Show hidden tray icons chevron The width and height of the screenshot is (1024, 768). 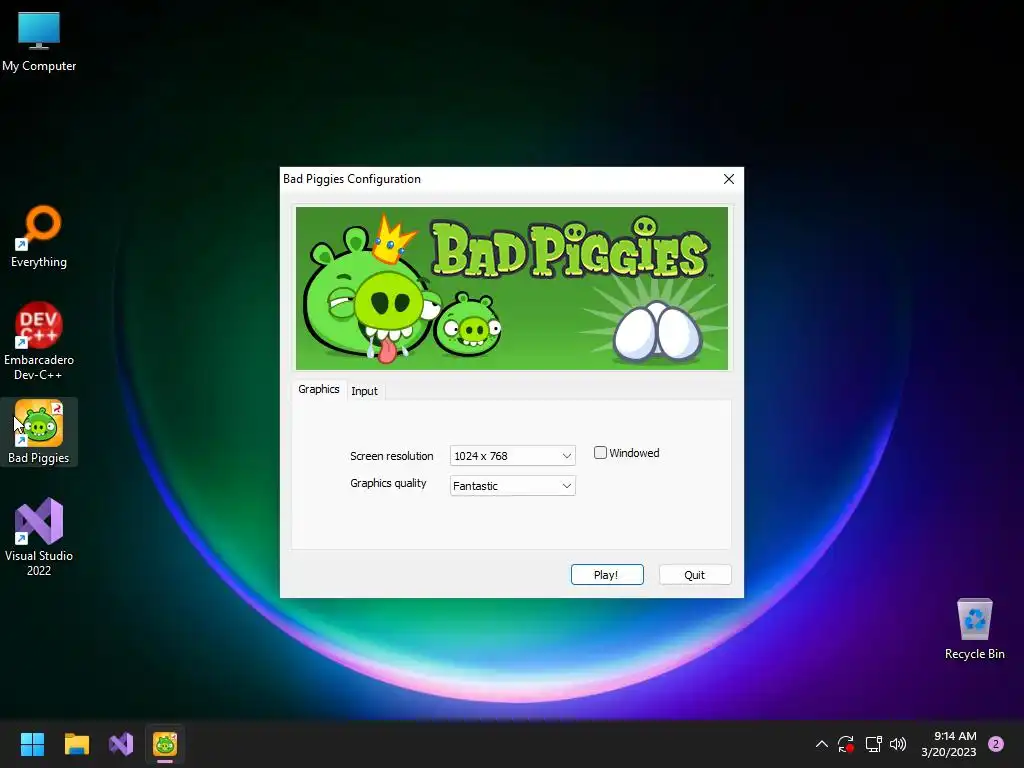point(822,744)
